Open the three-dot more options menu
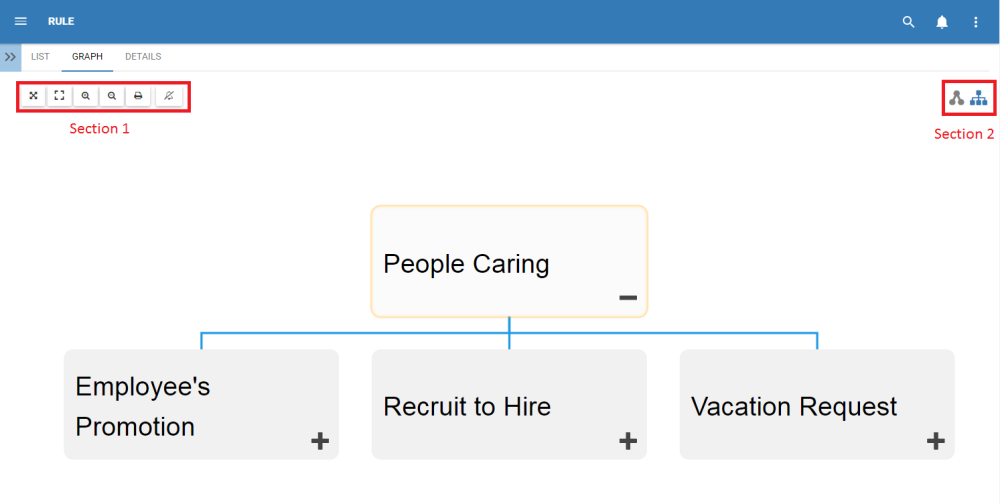 tap(976, 22)
